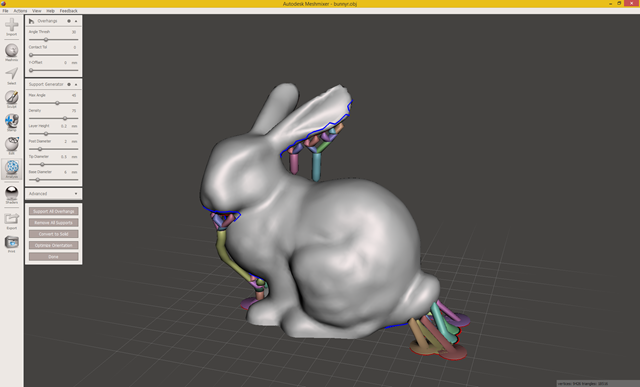Click the Import icon in the sidebar
Screen dimensions: 640x387
tap(11, 25)
